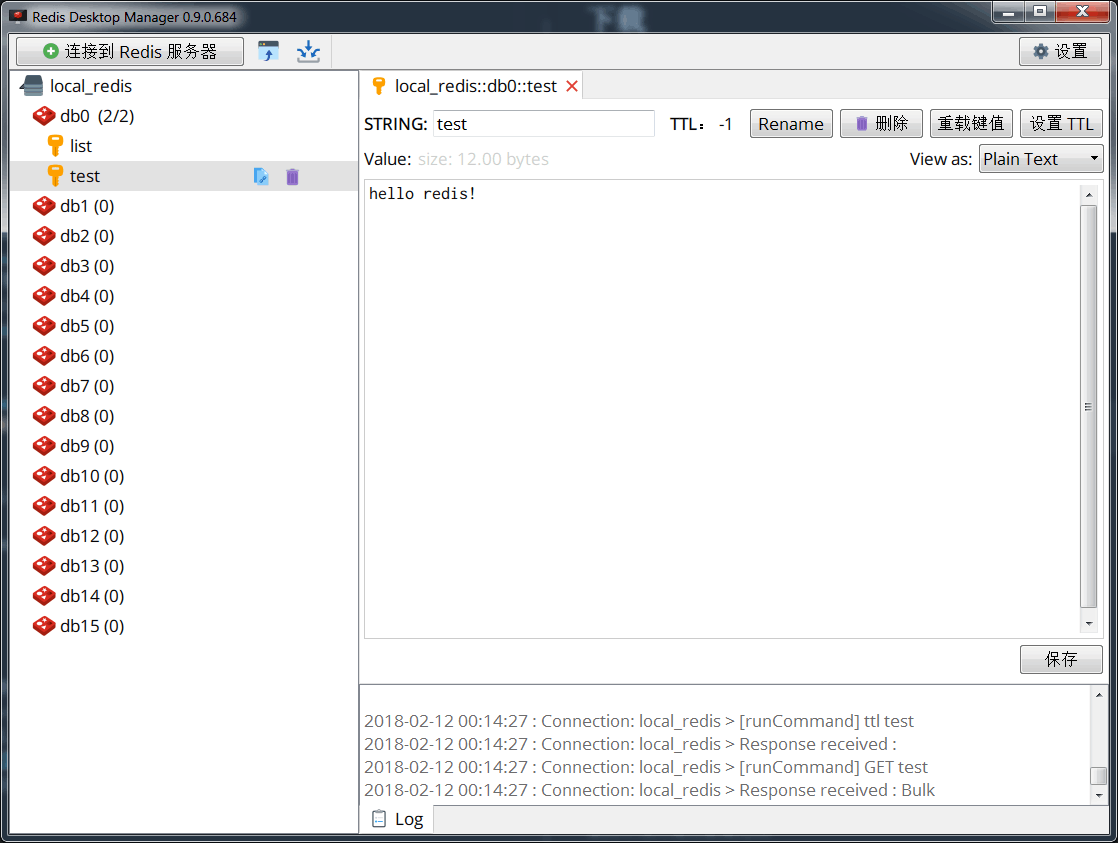
Task: Click the db14 database icon
Action: [44, 596]
